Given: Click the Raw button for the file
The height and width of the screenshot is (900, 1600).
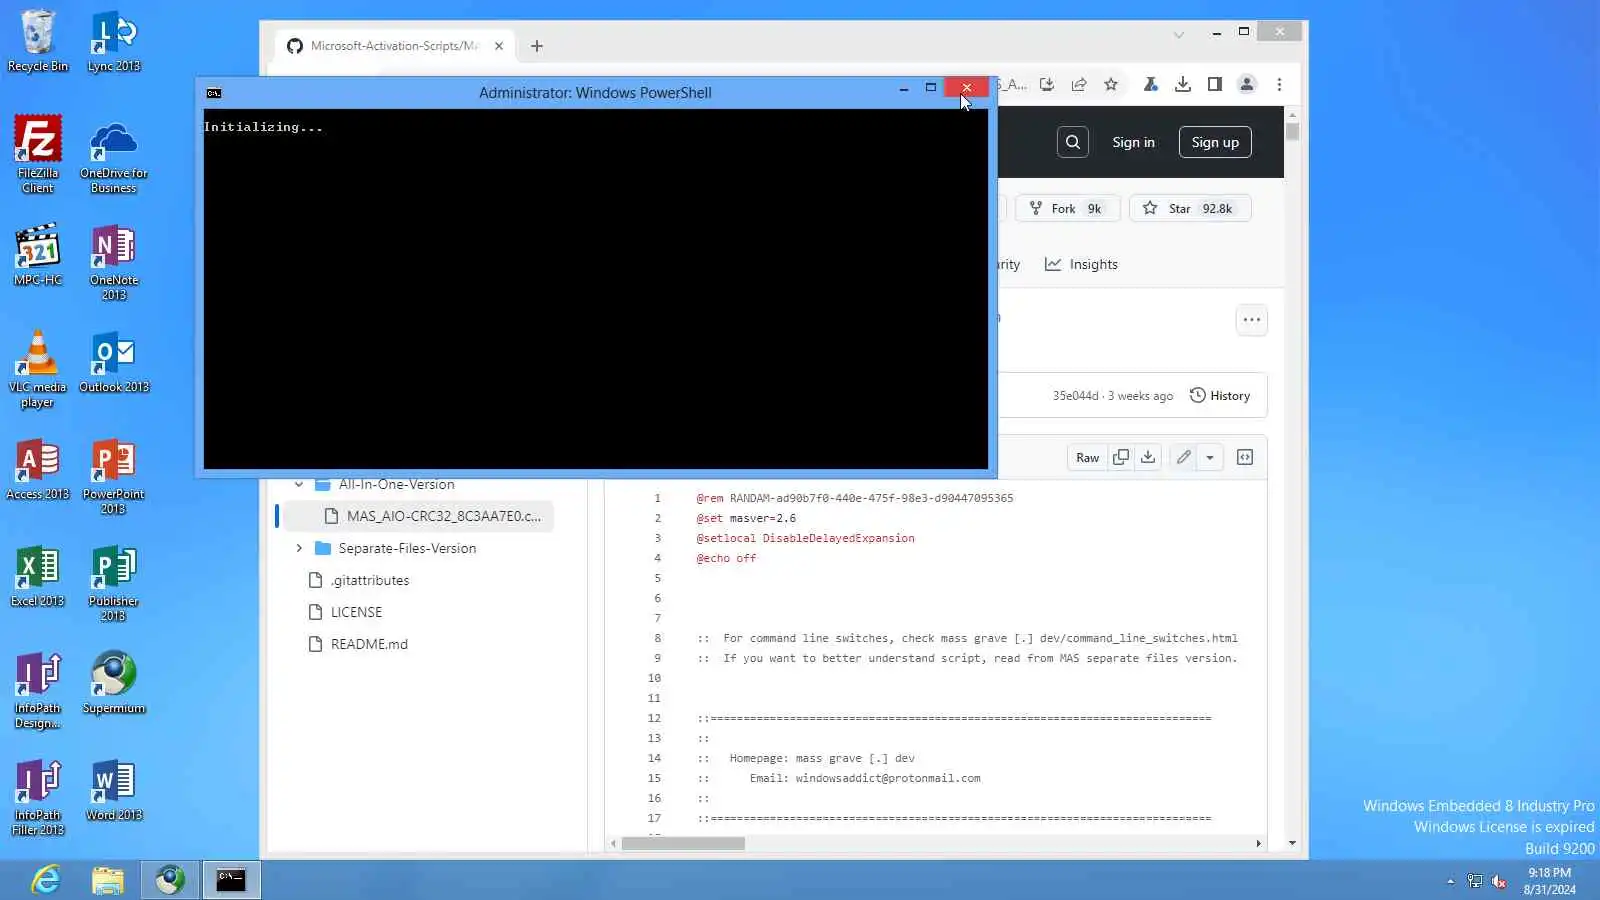Looking at the screenshot, I should point(1087,457).
